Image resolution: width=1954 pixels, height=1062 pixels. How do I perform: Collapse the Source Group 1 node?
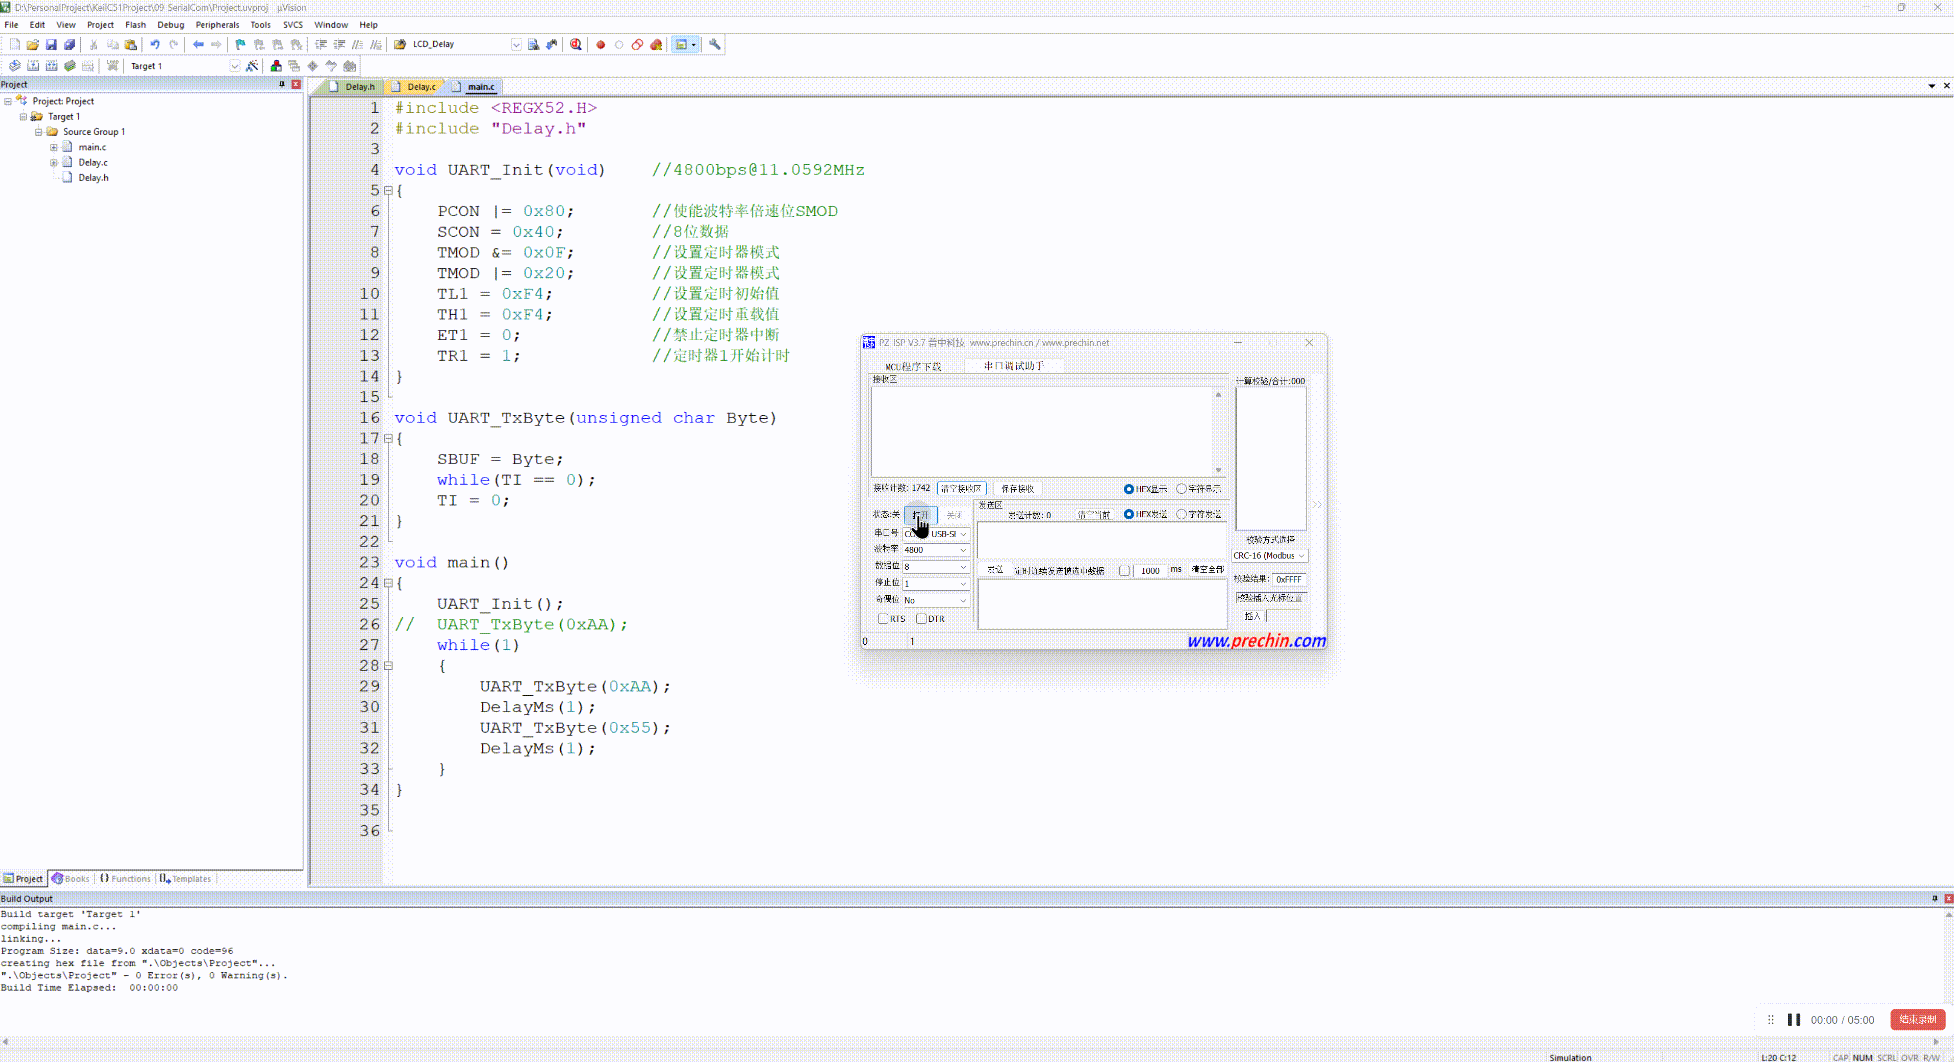pos(39,132)
